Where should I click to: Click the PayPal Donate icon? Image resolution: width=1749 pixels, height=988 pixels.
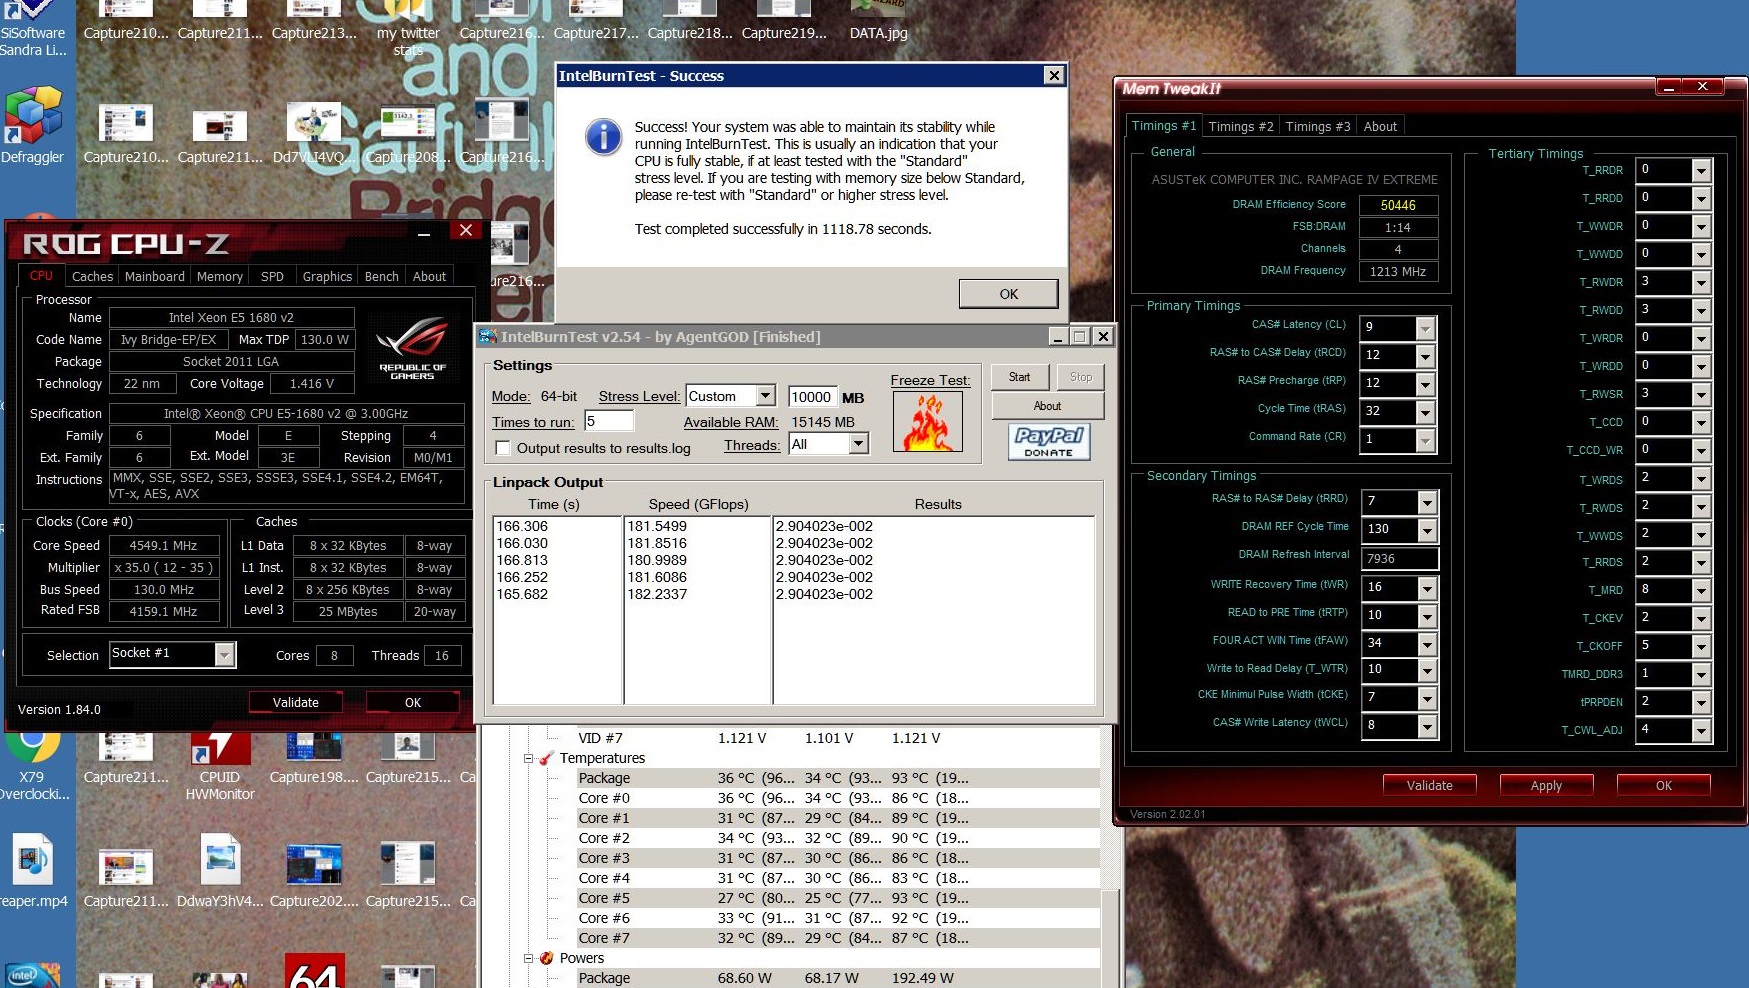click(x=1048, y=441)
